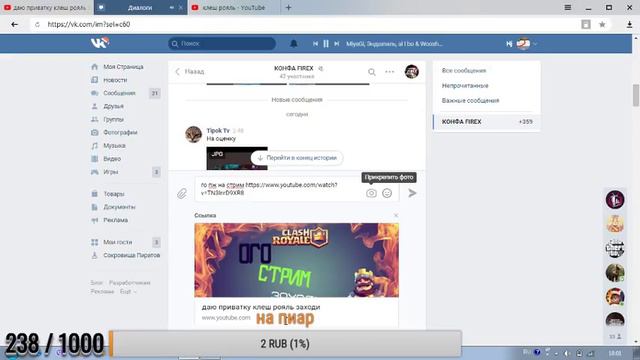Open Реклама in left menu

tap(115, 220)
